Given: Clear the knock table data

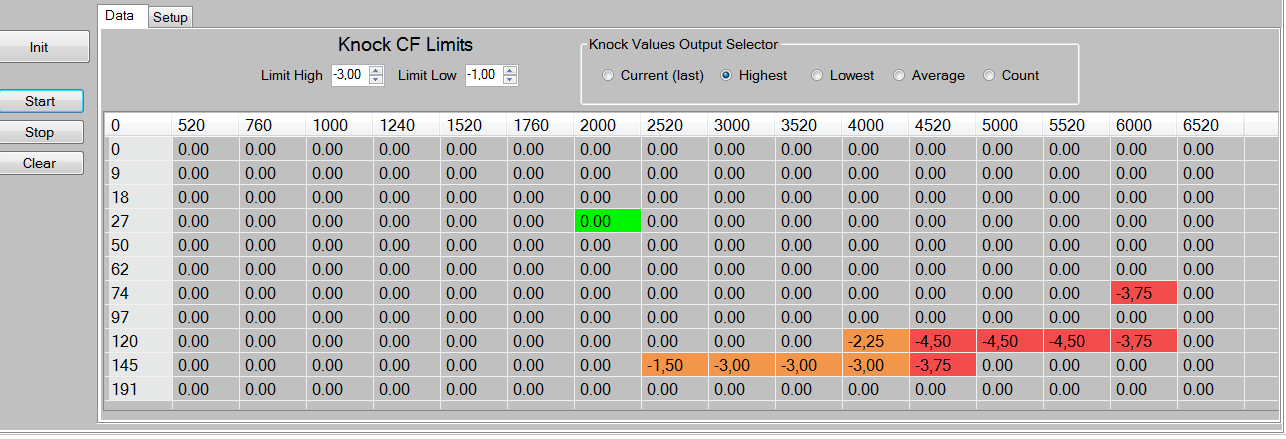Looking at the screenshot, I should 40,163.
